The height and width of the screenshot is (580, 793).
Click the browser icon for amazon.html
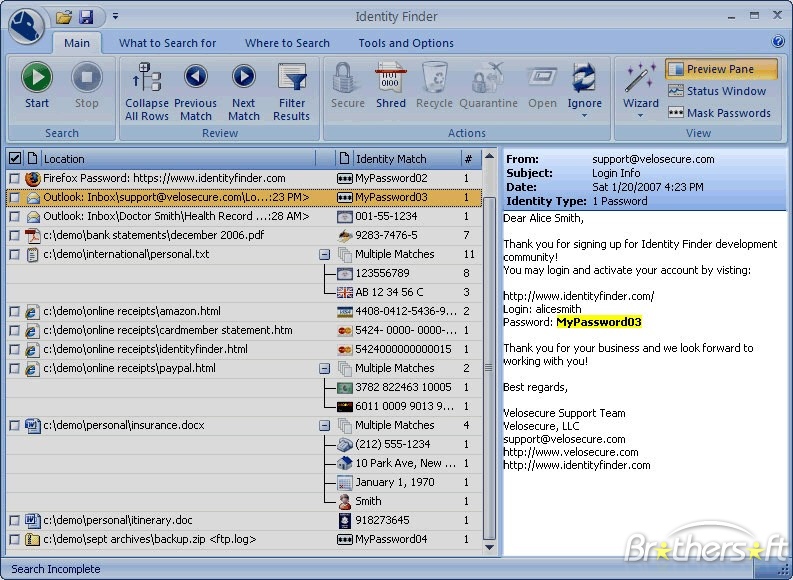(32, 311)
